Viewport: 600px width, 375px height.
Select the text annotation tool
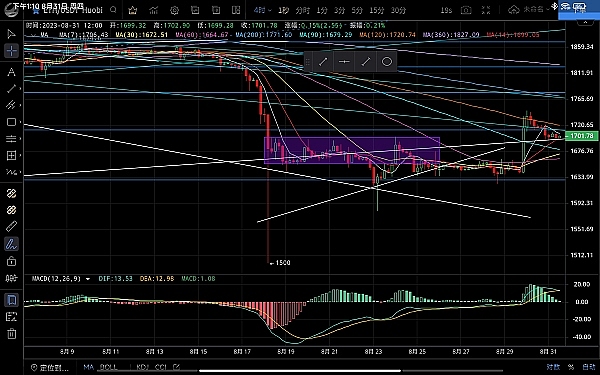click(11, 72)
